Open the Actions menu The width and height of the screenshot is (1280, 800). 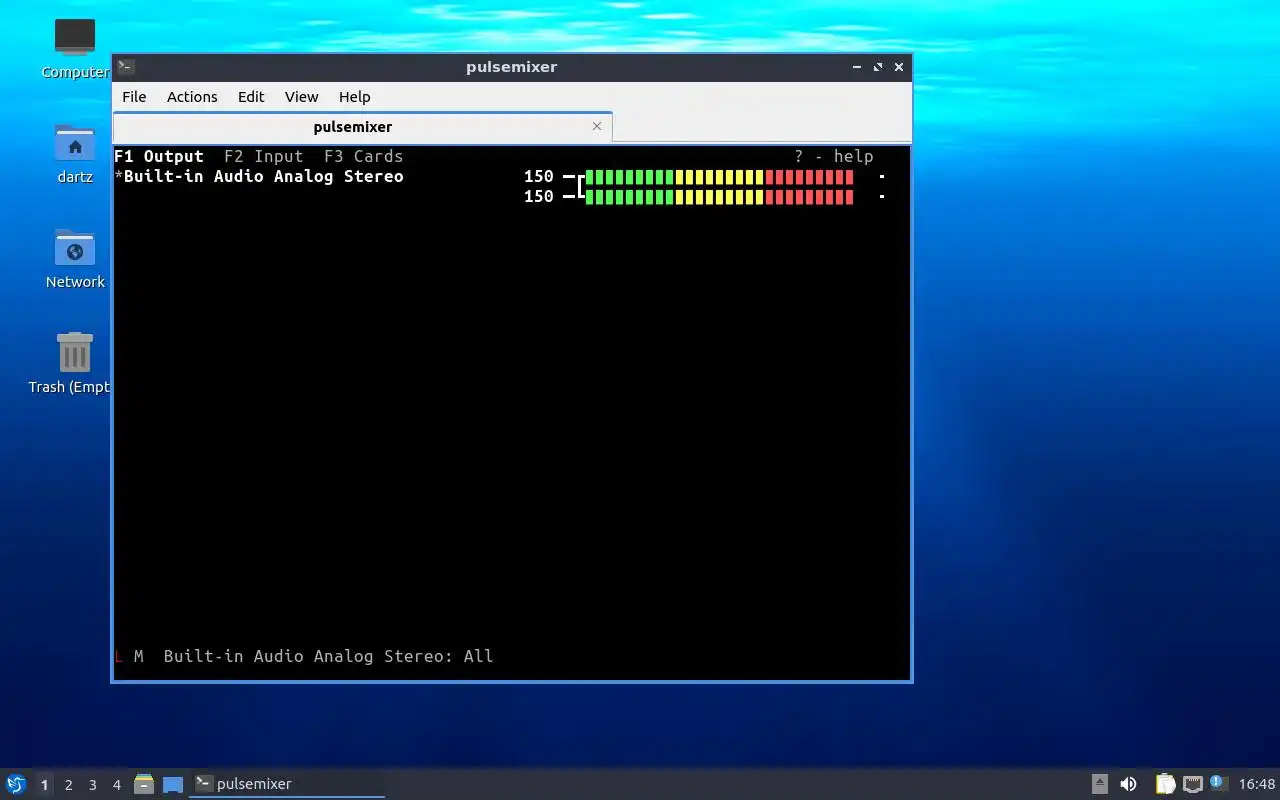click(x=192, y=97)
